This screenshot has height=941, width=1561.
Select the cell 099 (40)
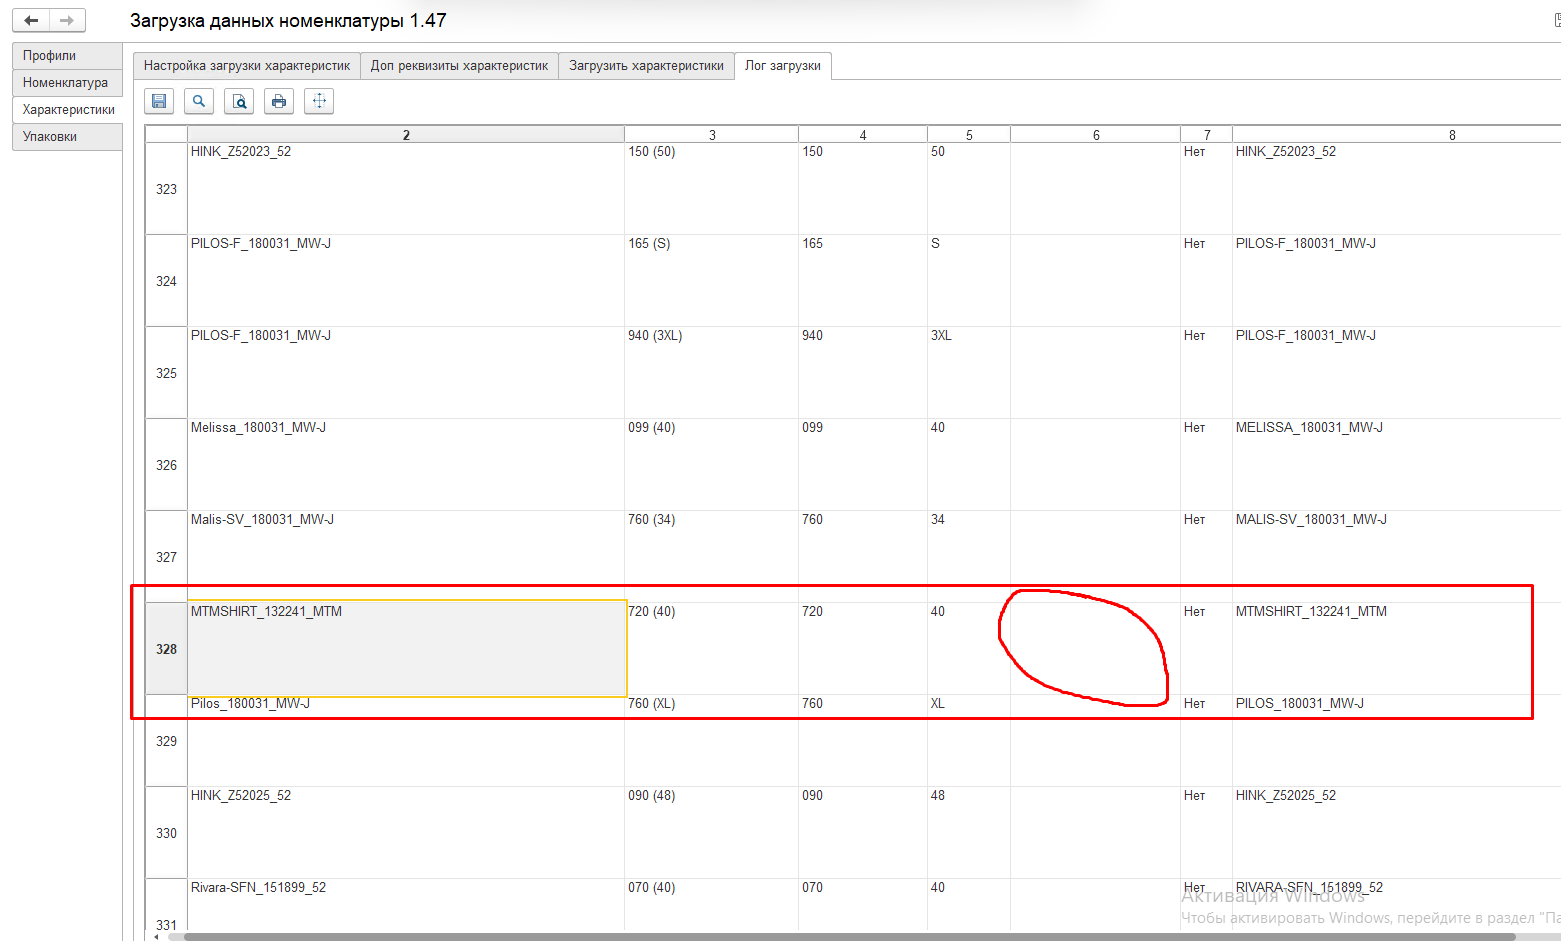pos(712,465)
